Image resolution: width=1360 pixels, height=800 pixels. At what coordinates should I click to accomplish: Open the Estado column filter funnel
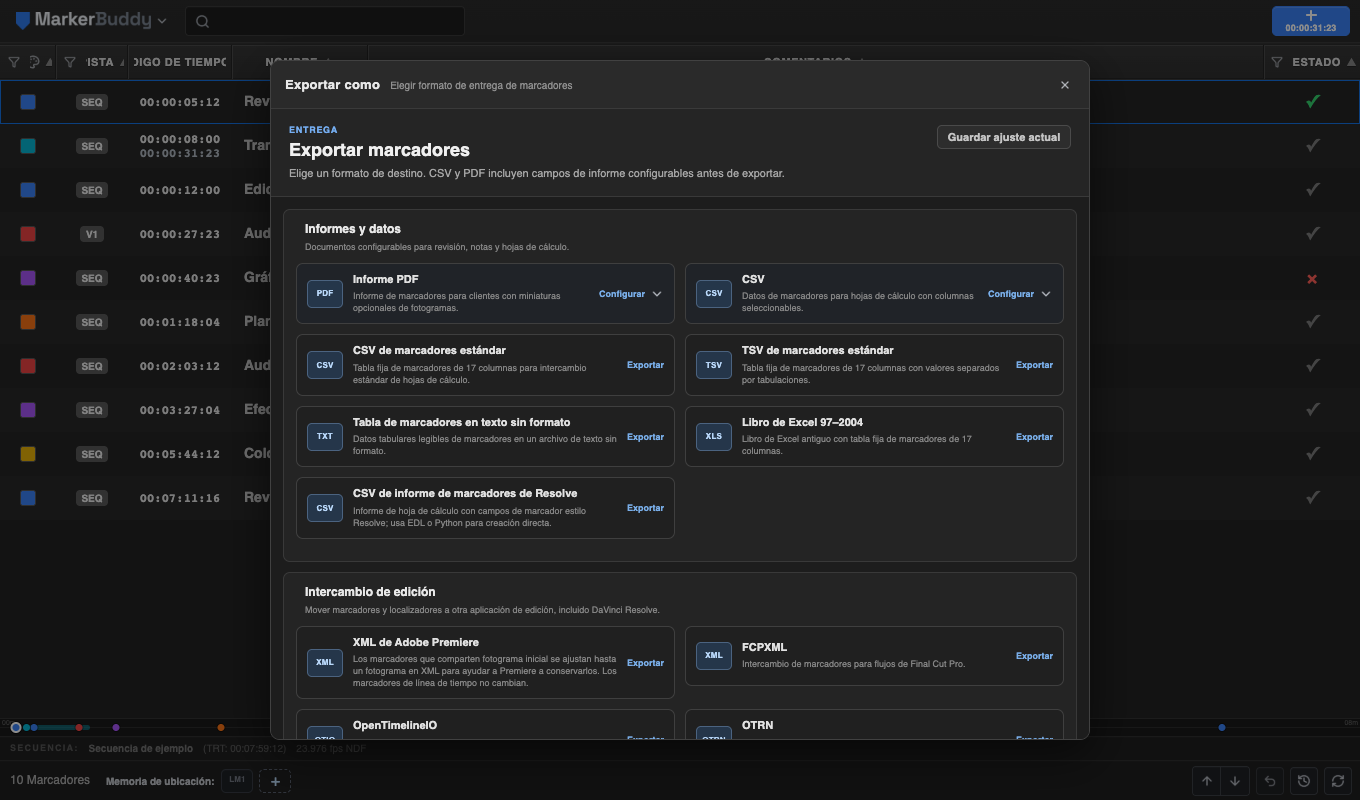point(1277,62)
